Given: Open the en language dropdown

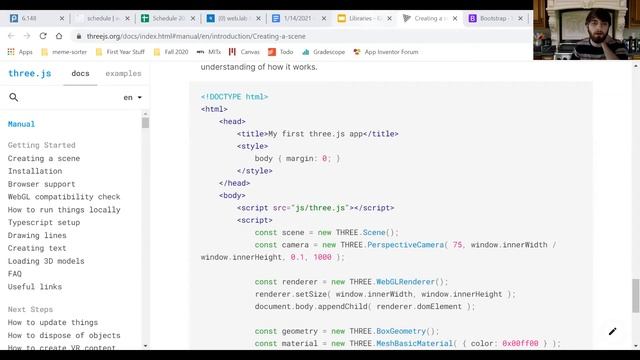Looking at the screenshot, I should [132, 98].
